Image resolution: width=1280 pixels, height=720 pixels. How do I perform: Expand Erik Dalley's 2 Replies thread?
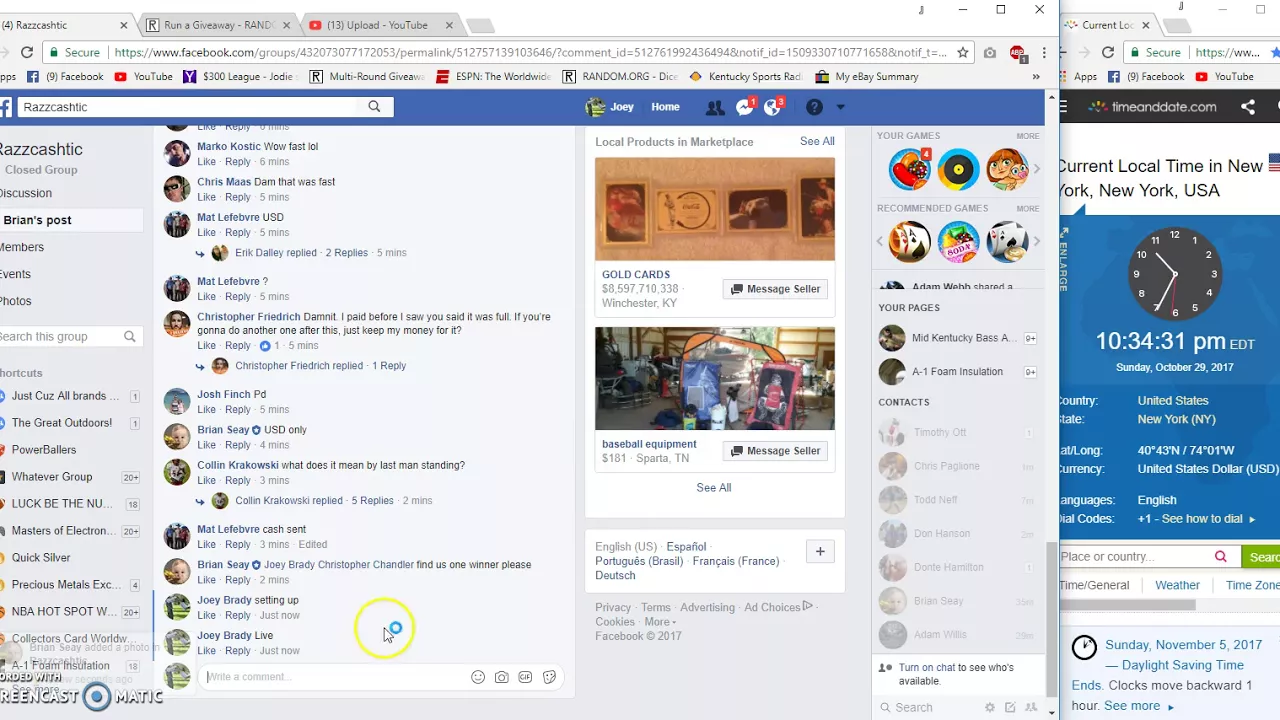(346, 253)
